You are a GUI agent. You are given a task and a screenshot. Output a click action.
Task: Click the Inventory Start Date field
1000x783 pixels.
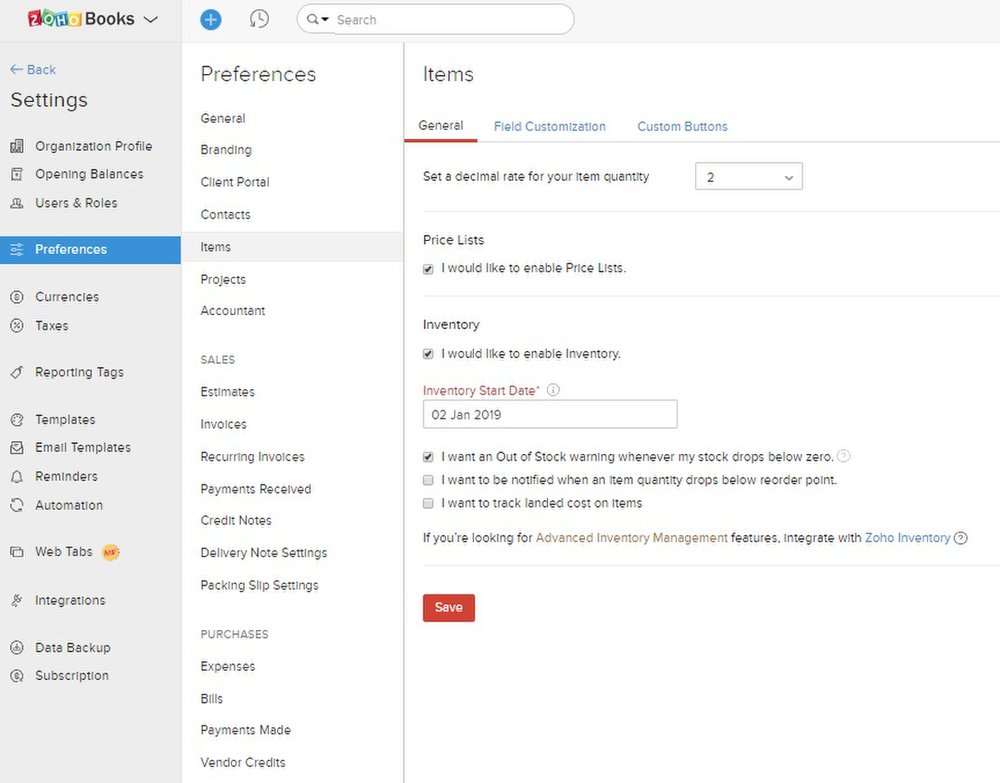click(549, 414)
